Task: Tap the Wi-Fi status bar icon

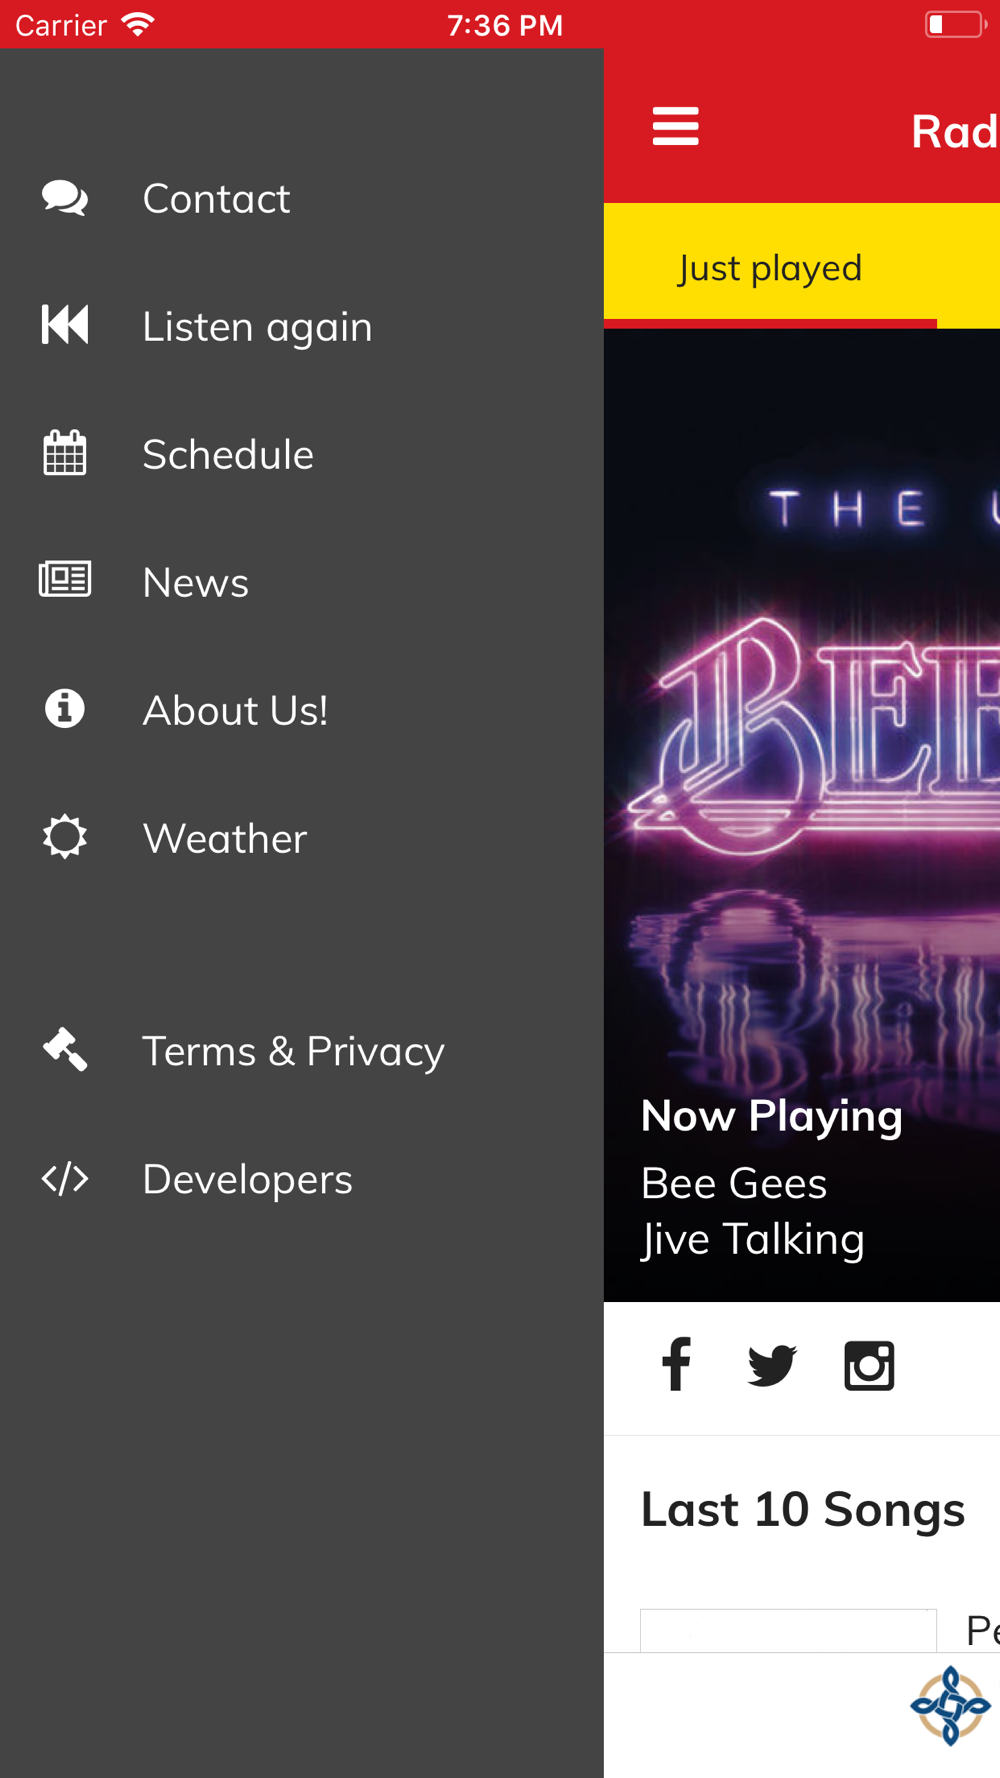Action: point(137,24)
